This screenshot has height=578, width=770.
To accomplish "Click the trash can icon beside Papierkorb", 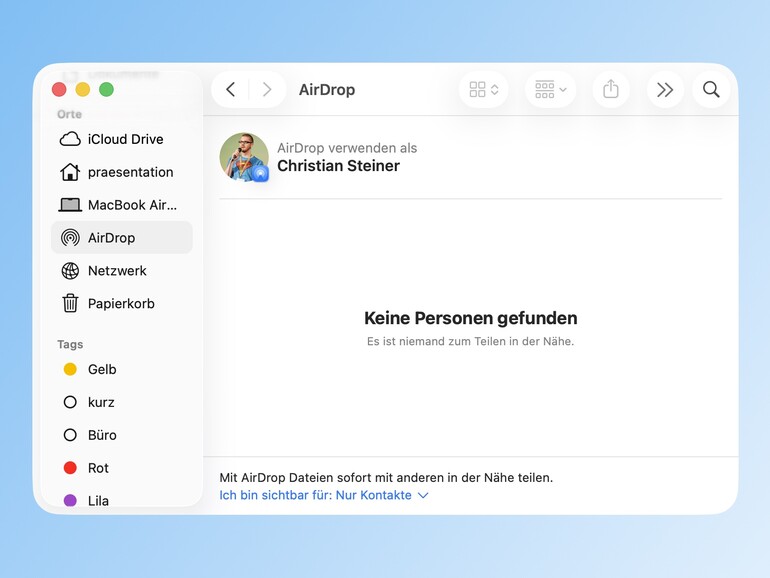I will [70, 303].
